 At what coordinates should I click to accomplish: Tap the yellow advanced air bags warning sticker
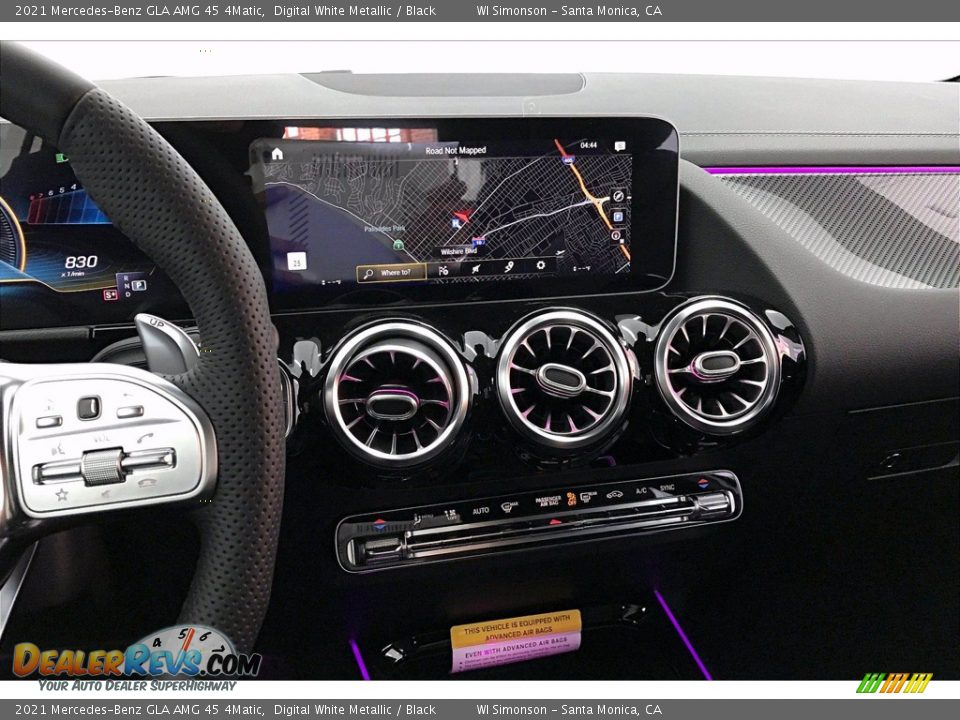click(x=516, y=629)
